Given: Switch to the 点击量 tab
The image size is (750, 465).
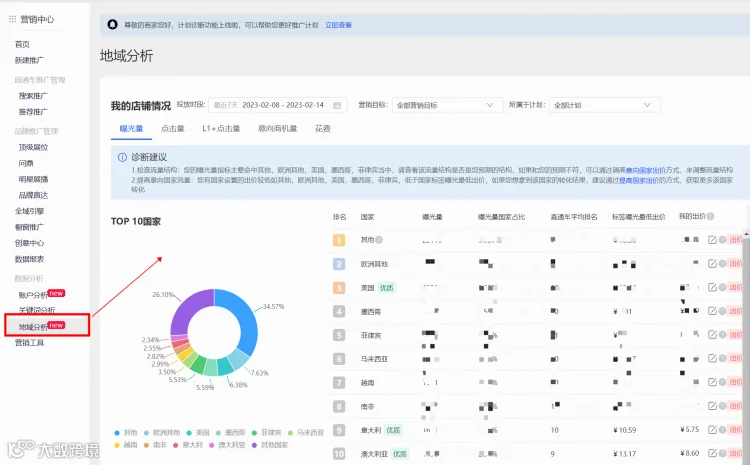Looking at the screenshot, I should 173,129.
